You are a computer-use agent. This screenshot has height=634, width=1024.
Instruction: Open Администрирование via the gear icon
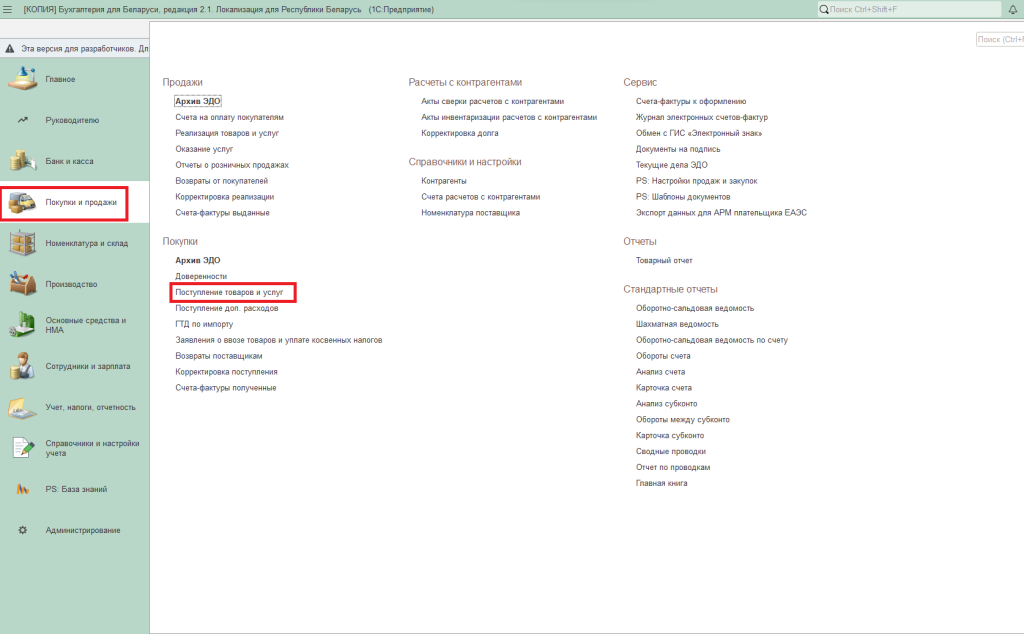coord(22,530)
